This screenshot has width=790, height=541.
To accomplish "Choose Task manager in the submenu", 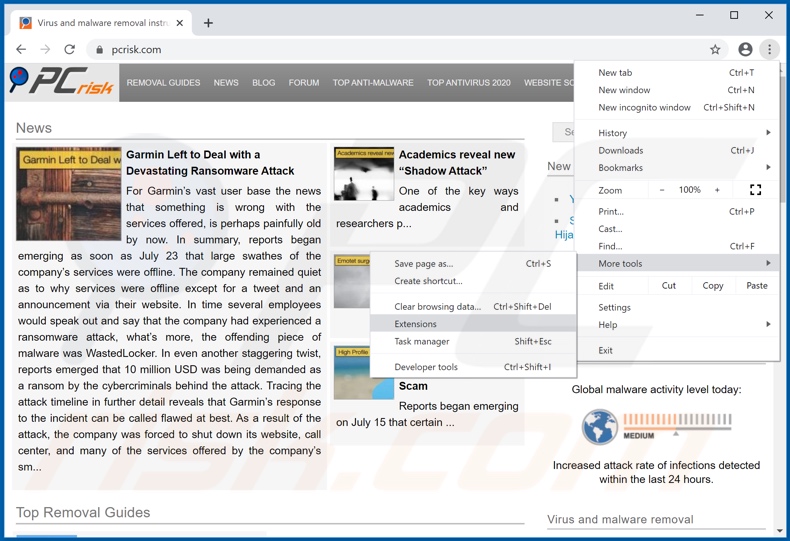I will pyautogui.click(x=422, y=342).
